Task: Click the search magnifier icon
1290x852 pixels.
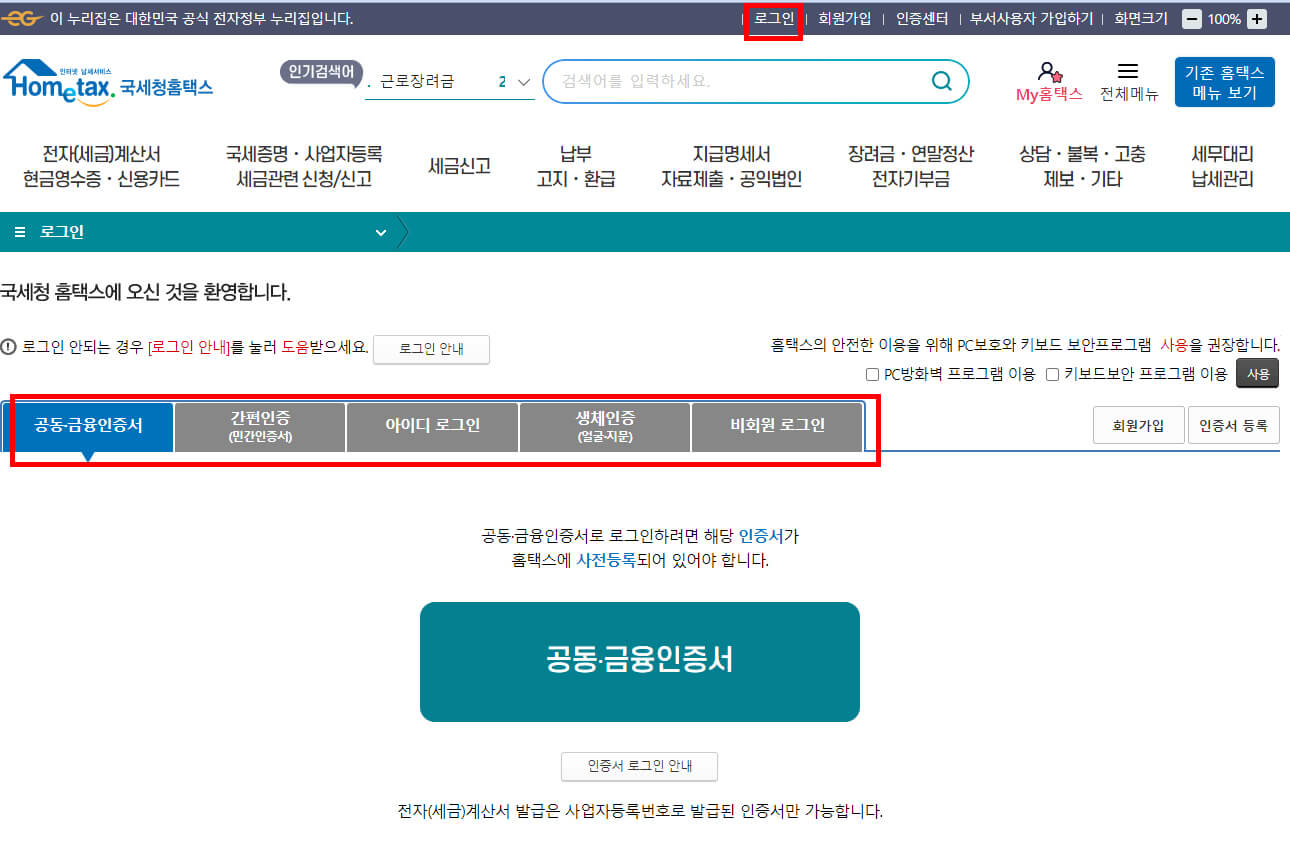Action: point(941,81)
